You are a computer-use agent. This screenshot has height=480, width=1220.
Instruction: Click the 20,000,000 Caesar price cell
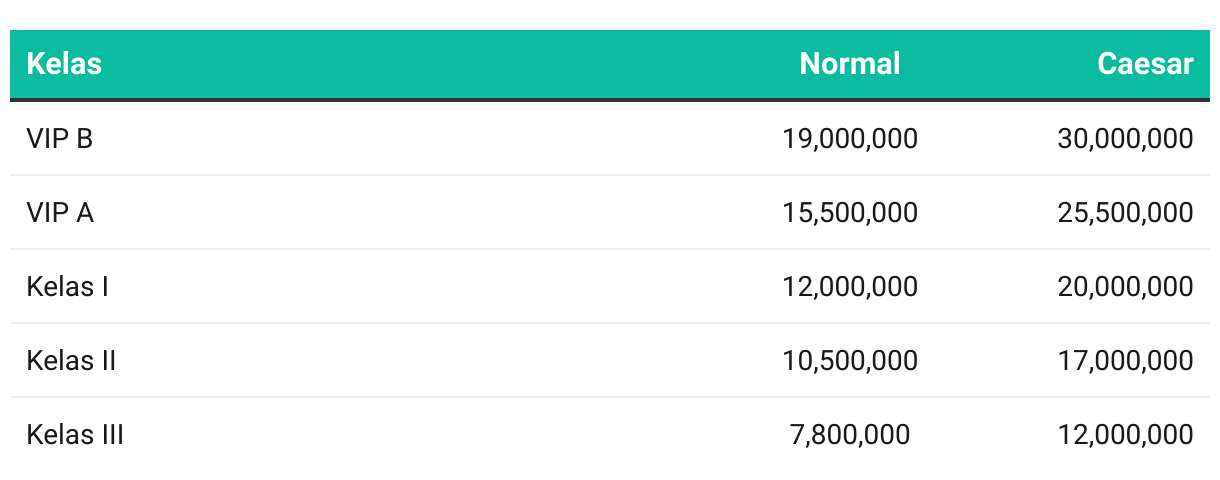(x=1125, y=287)
